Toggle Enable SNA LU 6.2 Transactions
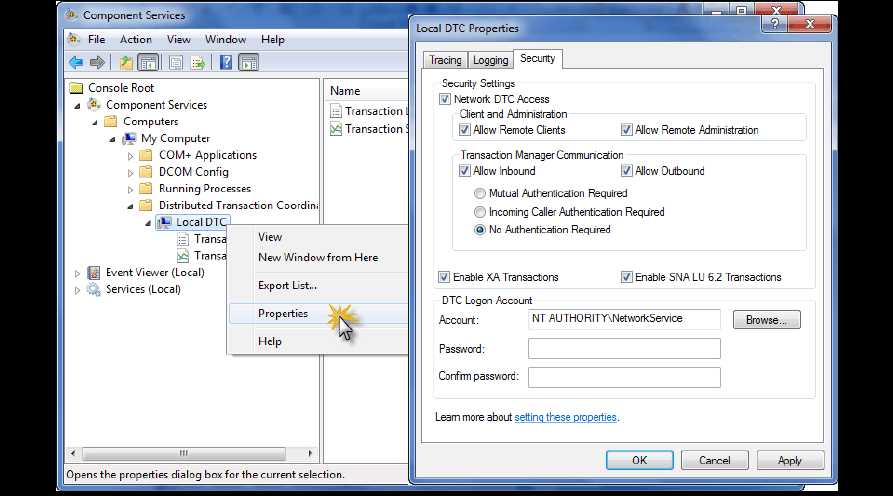 point(626,277)
